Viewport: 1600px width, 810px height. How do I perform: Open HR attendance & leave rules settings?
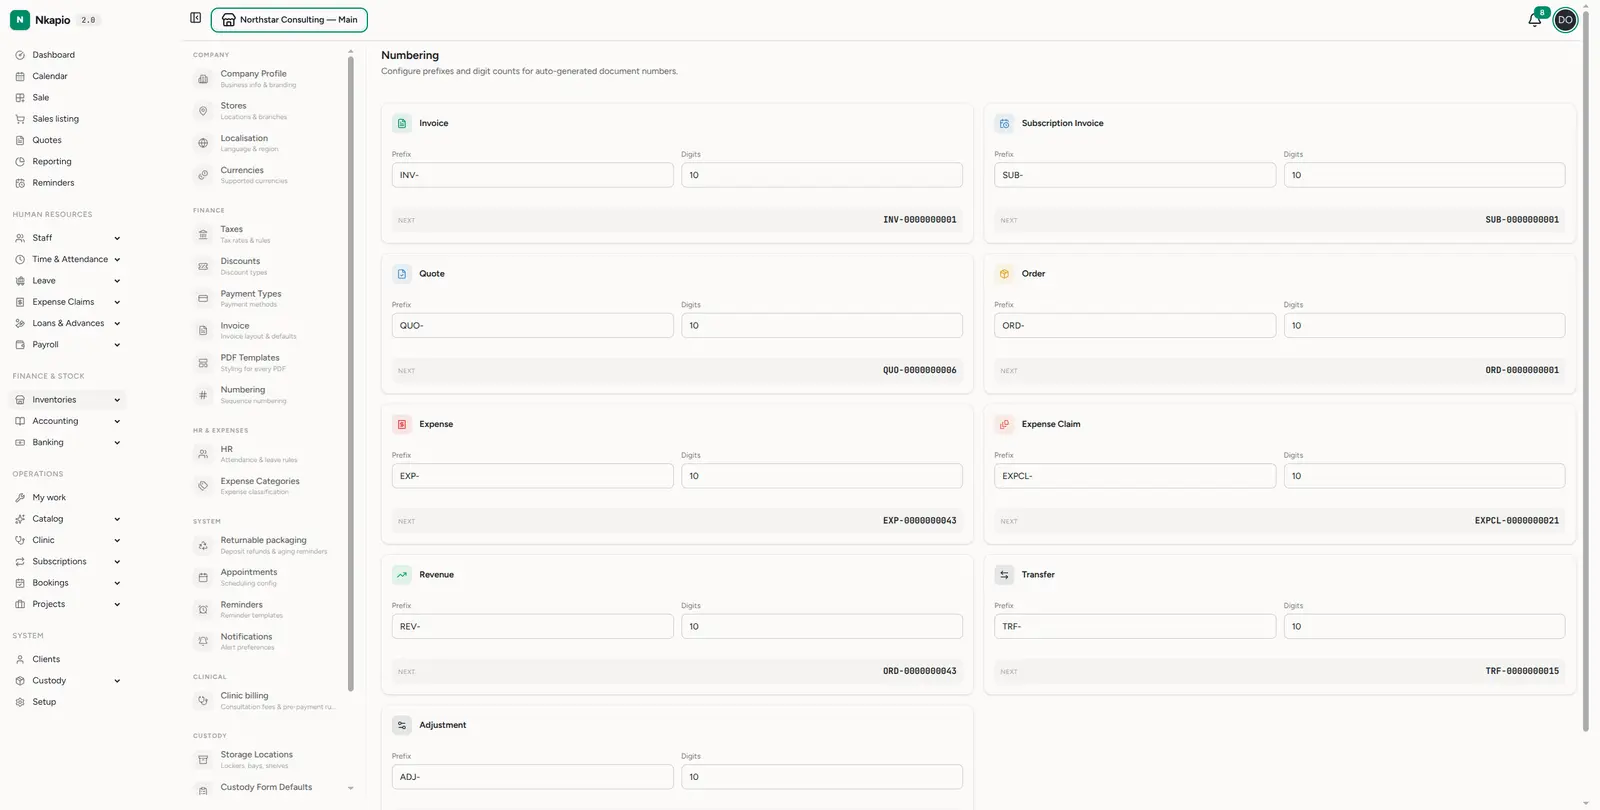click(266, 454)
